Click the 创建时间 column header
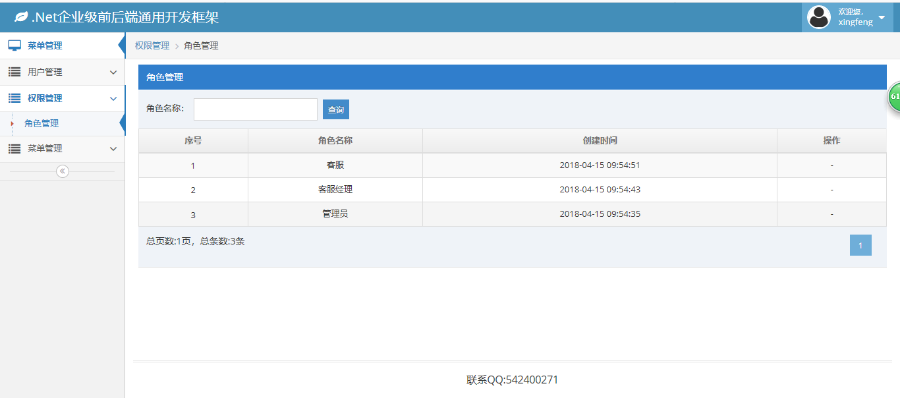900x398 pixels. [x=600, y=140]
